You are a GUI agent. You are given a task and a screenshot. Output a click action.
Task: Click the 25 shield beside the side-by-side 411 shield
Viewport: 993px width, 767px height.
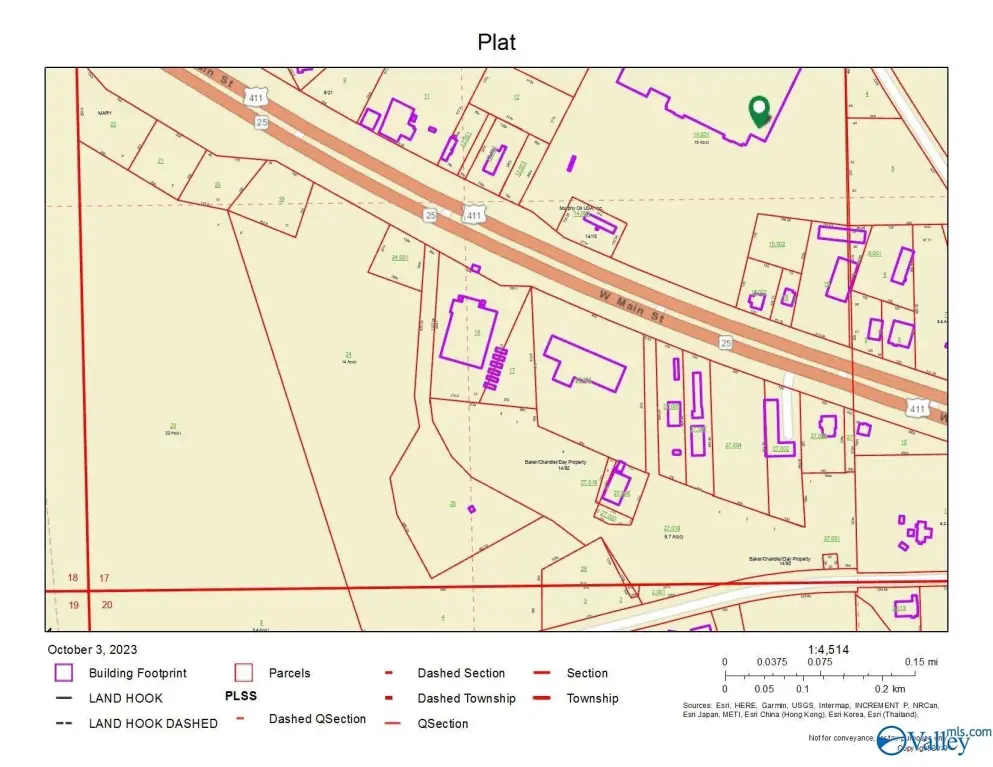point(430,214)
